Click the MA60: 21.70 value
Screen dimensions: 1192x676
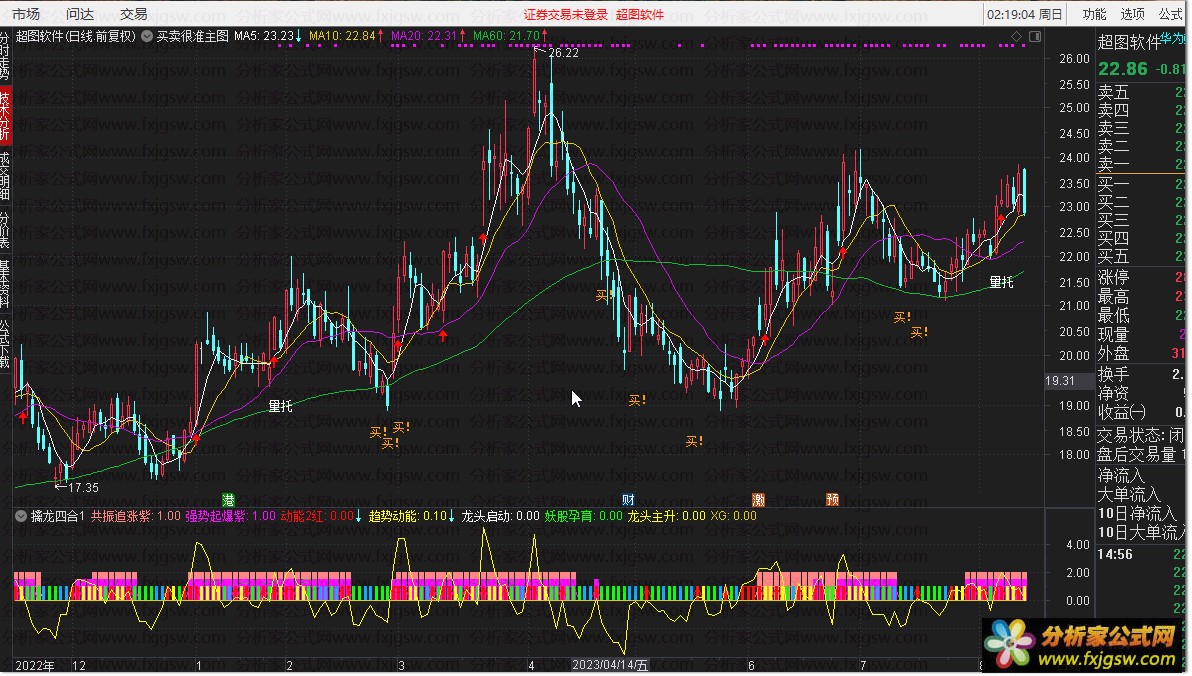point(510,36)
